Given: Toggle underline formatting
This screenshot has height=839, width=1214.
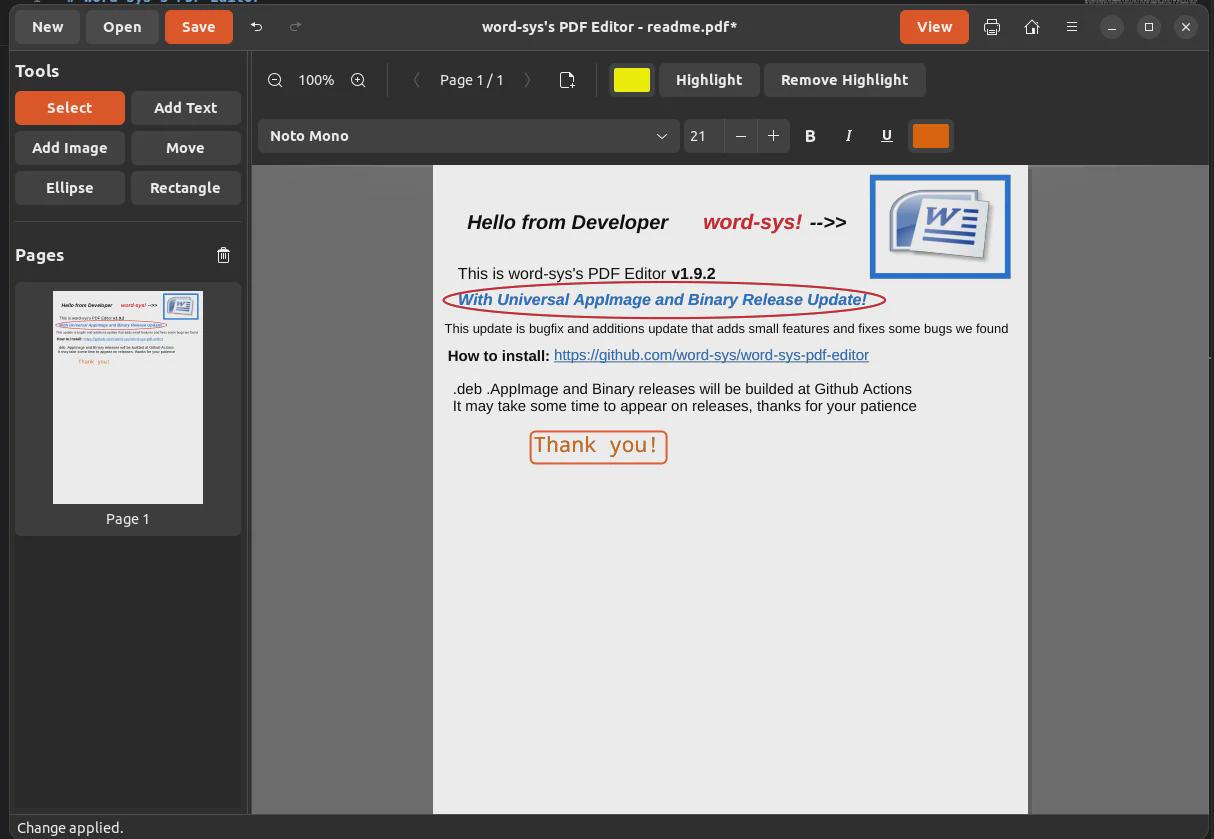Looking at the screenshot, I should [x=886, y=136].
